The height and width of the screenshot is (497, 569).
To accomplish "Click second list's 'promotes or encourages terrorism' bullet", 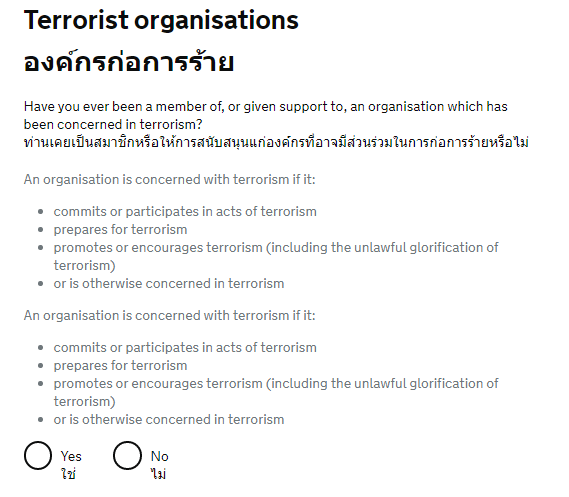I will point(276,393).
